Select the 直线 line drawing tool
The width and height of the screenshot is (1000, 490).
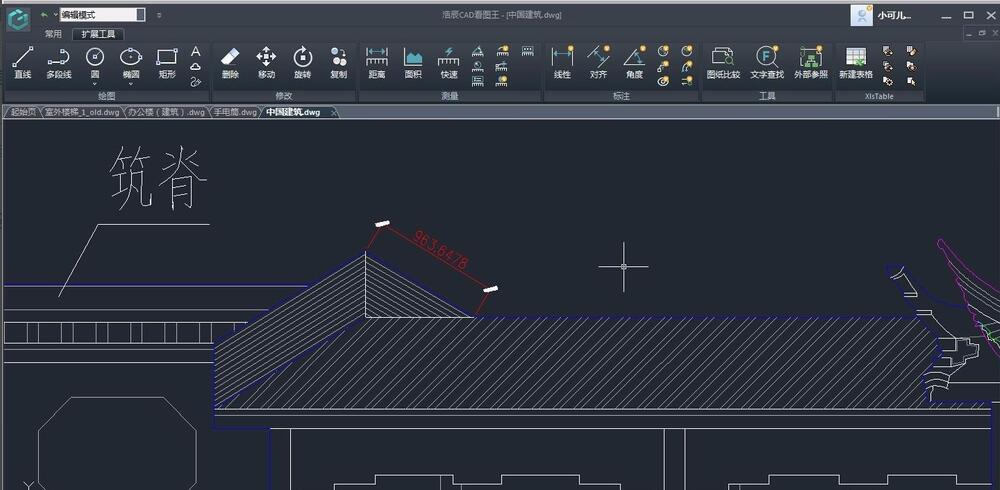click(22, 62)
